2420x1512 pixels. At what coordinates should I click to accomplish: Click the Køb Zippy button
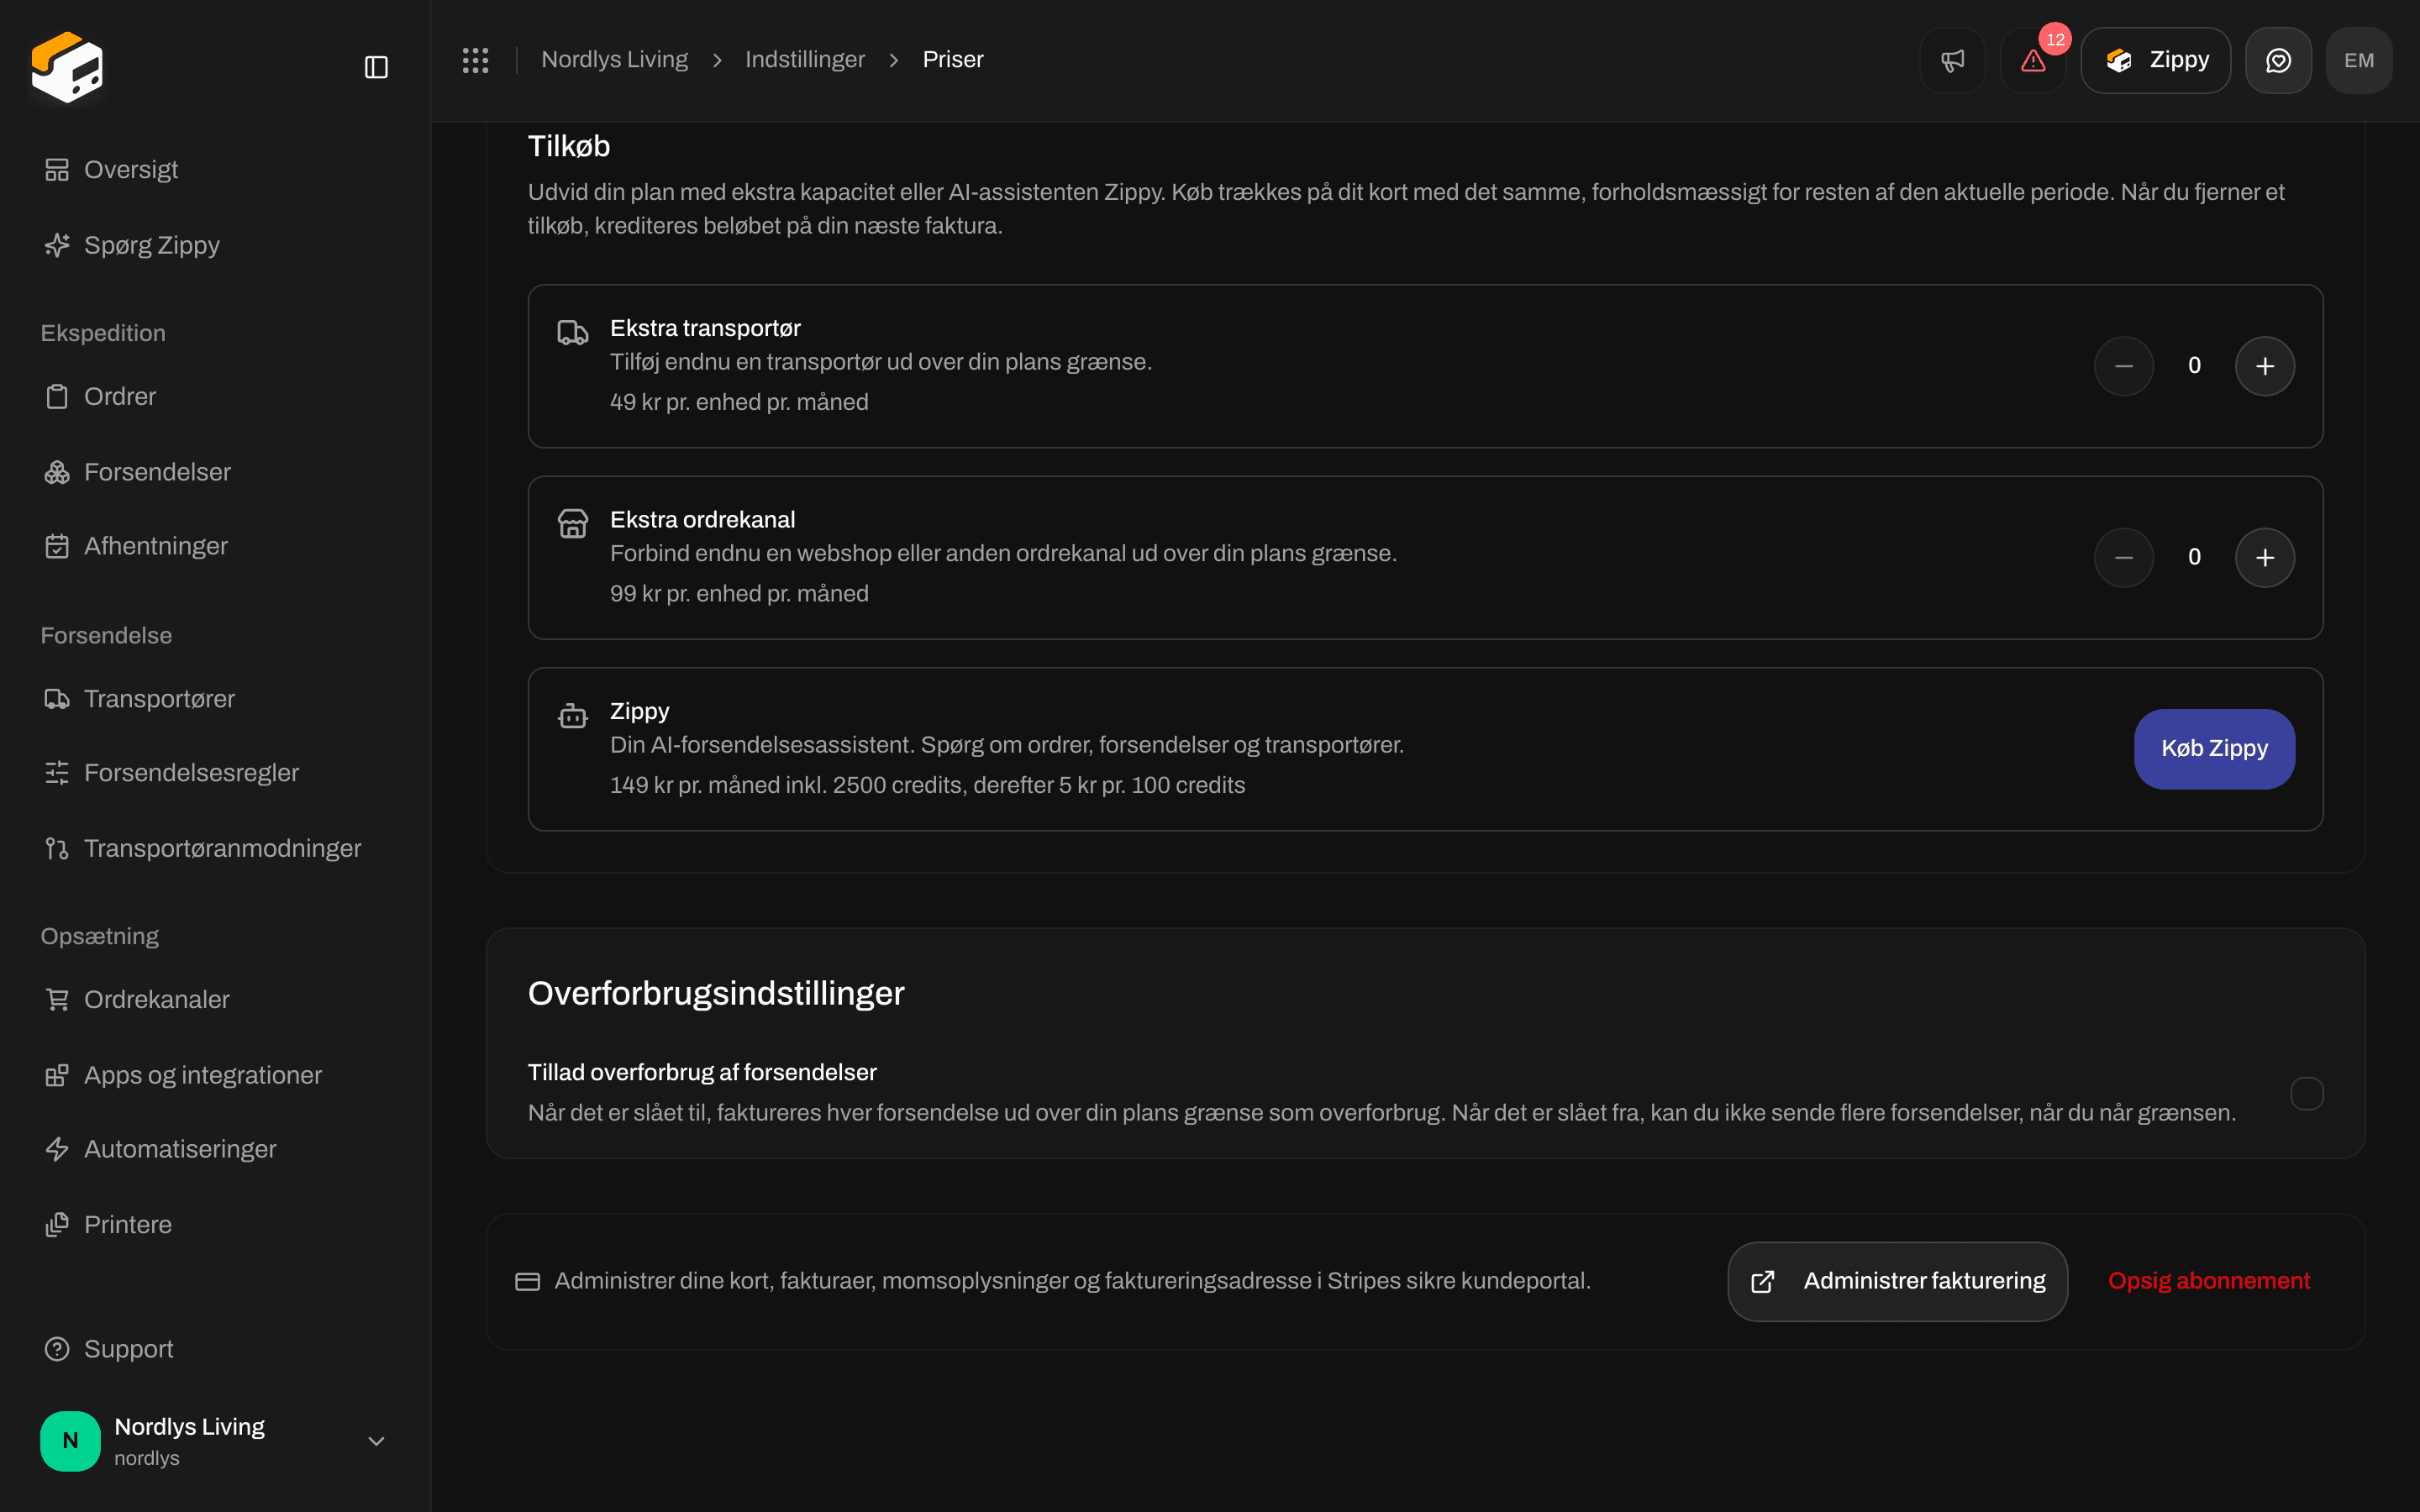point(2214,749)
